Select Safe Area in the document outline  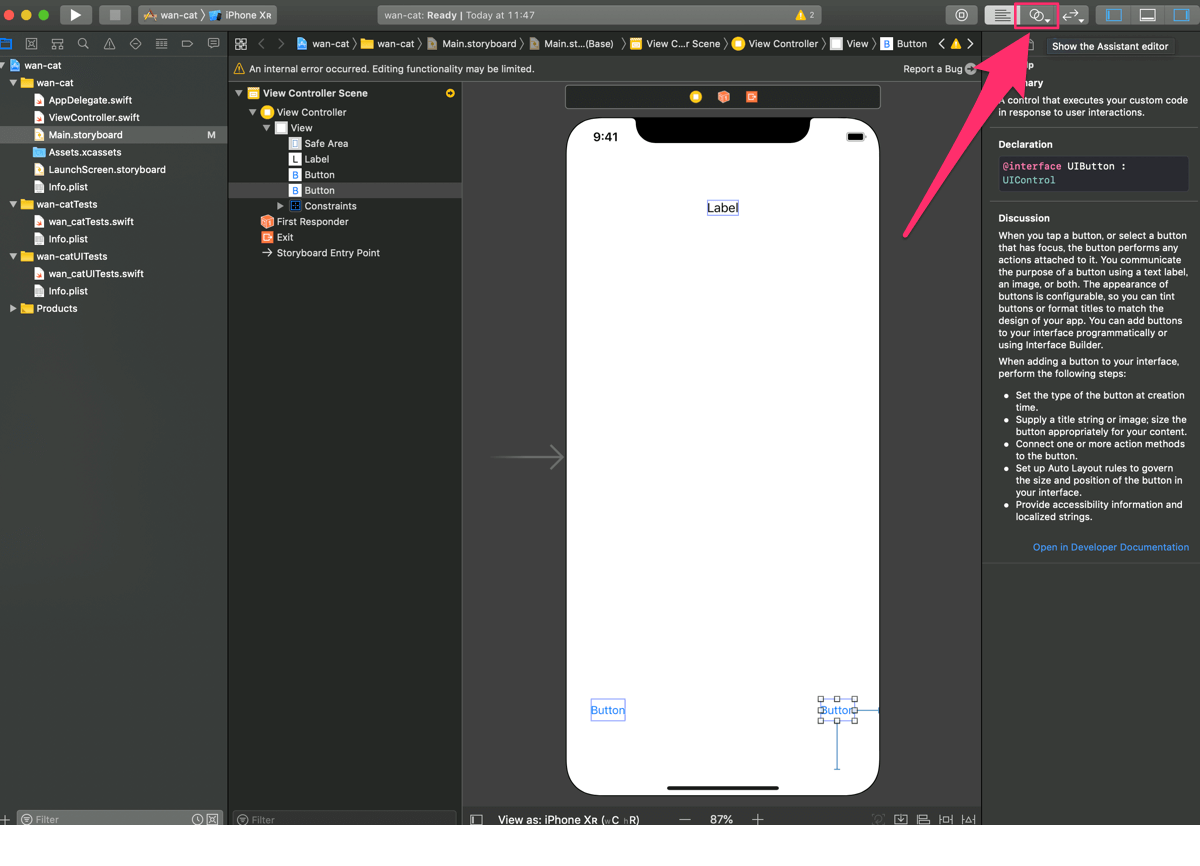click(x=326, y=143)
